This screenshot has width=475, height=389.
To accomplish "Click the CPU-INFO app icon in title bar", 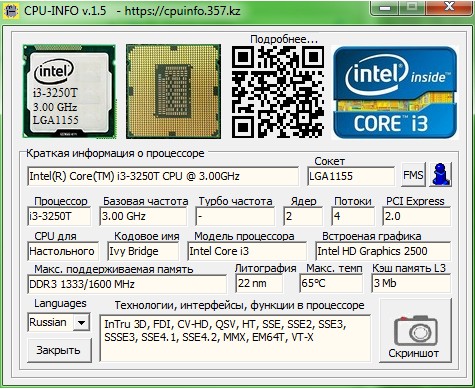I will click(11, 11).
